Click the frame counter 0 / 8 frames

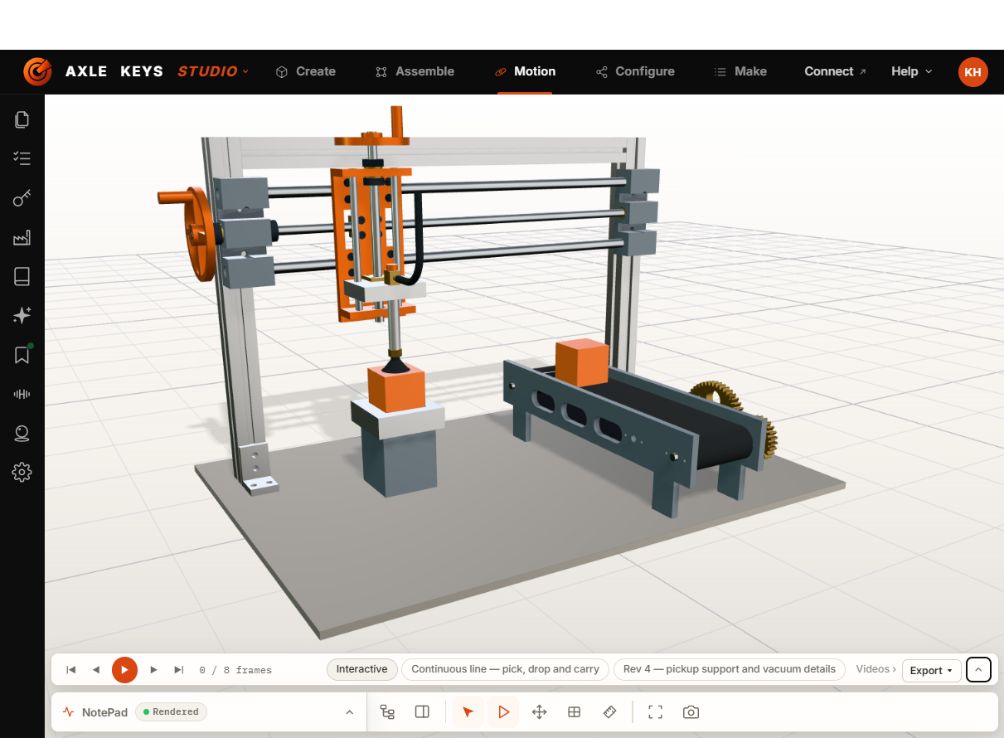click(x=235, y=670)
